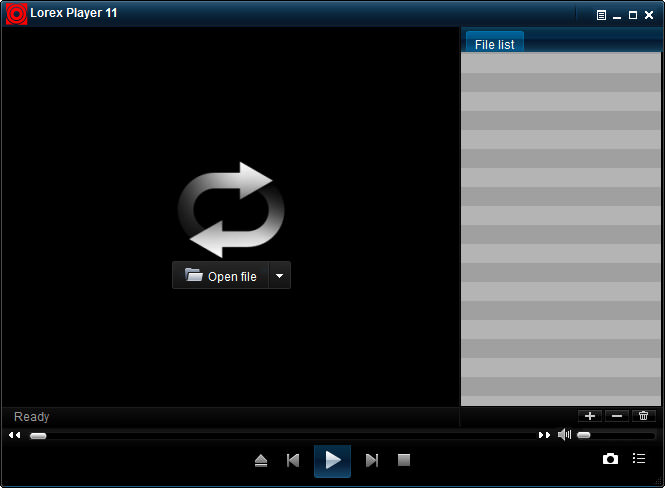Image resolution: width=665 pixels, height=488 pixels.
Task: Stop playback with the square button
Action: coord(404,460)
